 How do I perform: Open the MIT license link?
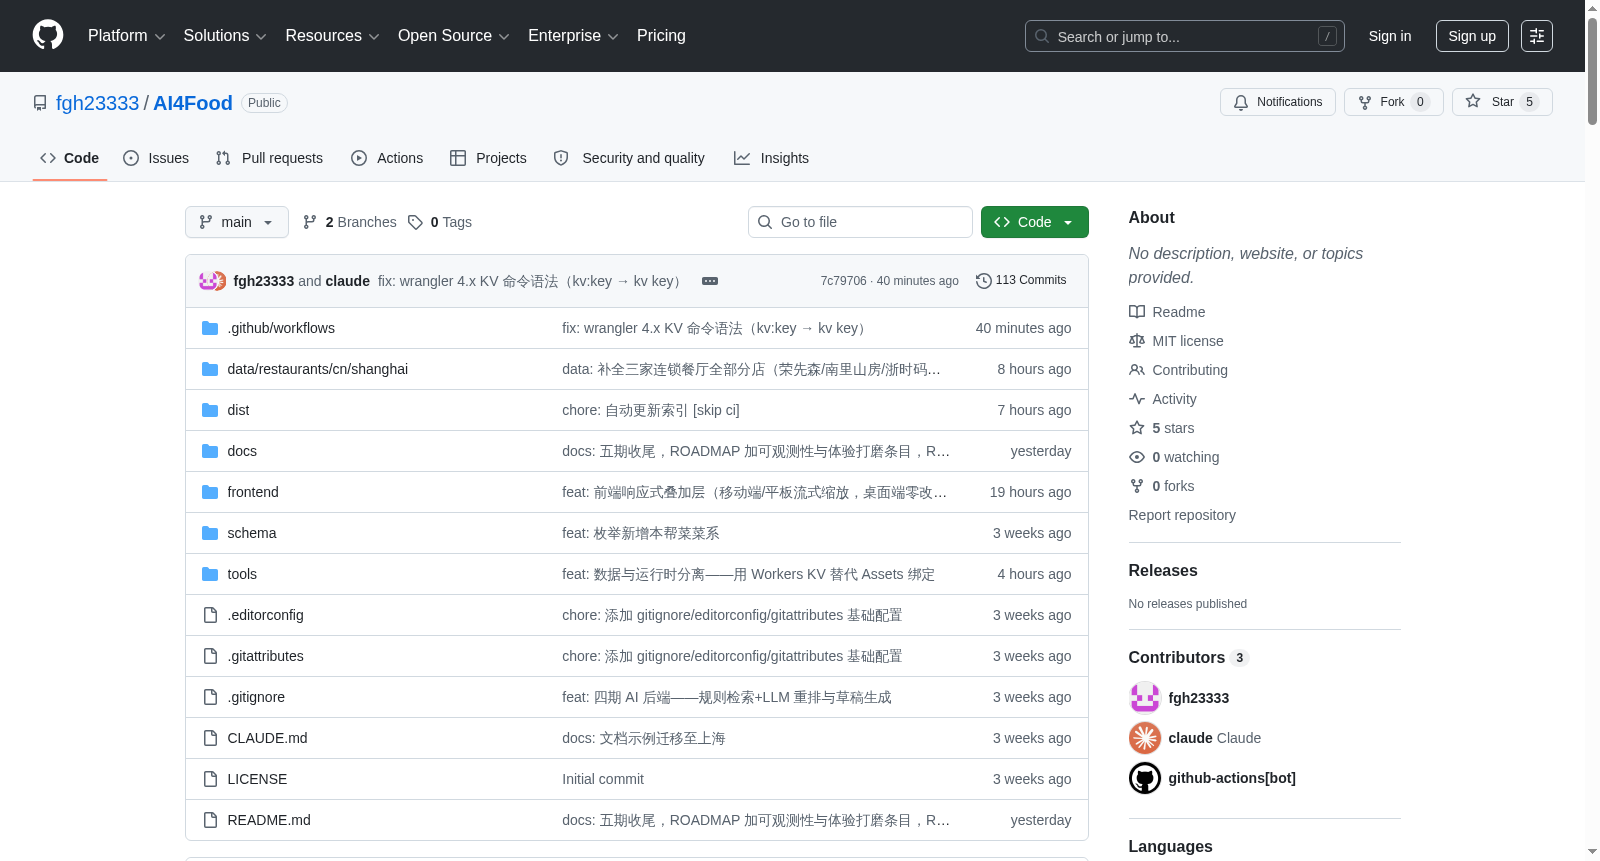coord(1176,341)
